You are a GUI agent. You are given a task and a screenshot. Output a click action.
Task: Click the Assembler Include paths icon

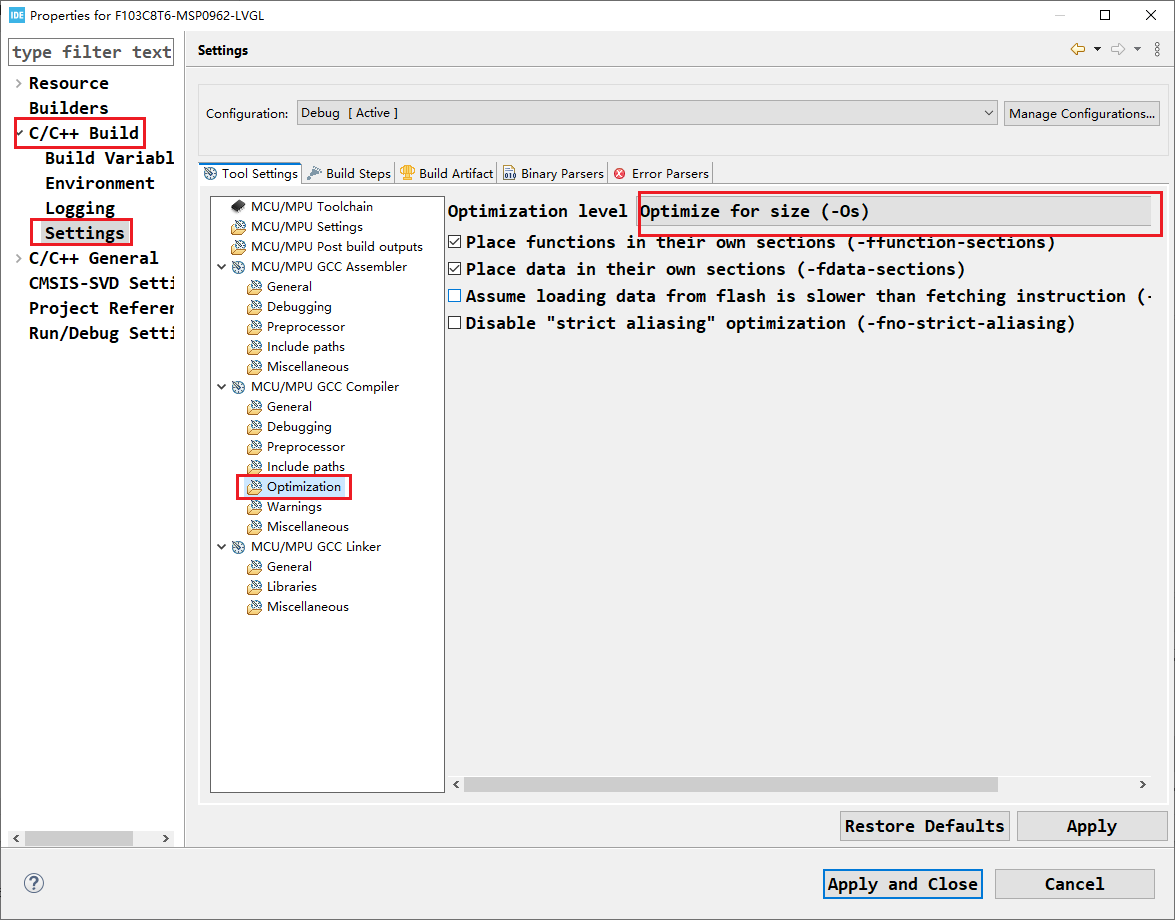pos(255,347)
